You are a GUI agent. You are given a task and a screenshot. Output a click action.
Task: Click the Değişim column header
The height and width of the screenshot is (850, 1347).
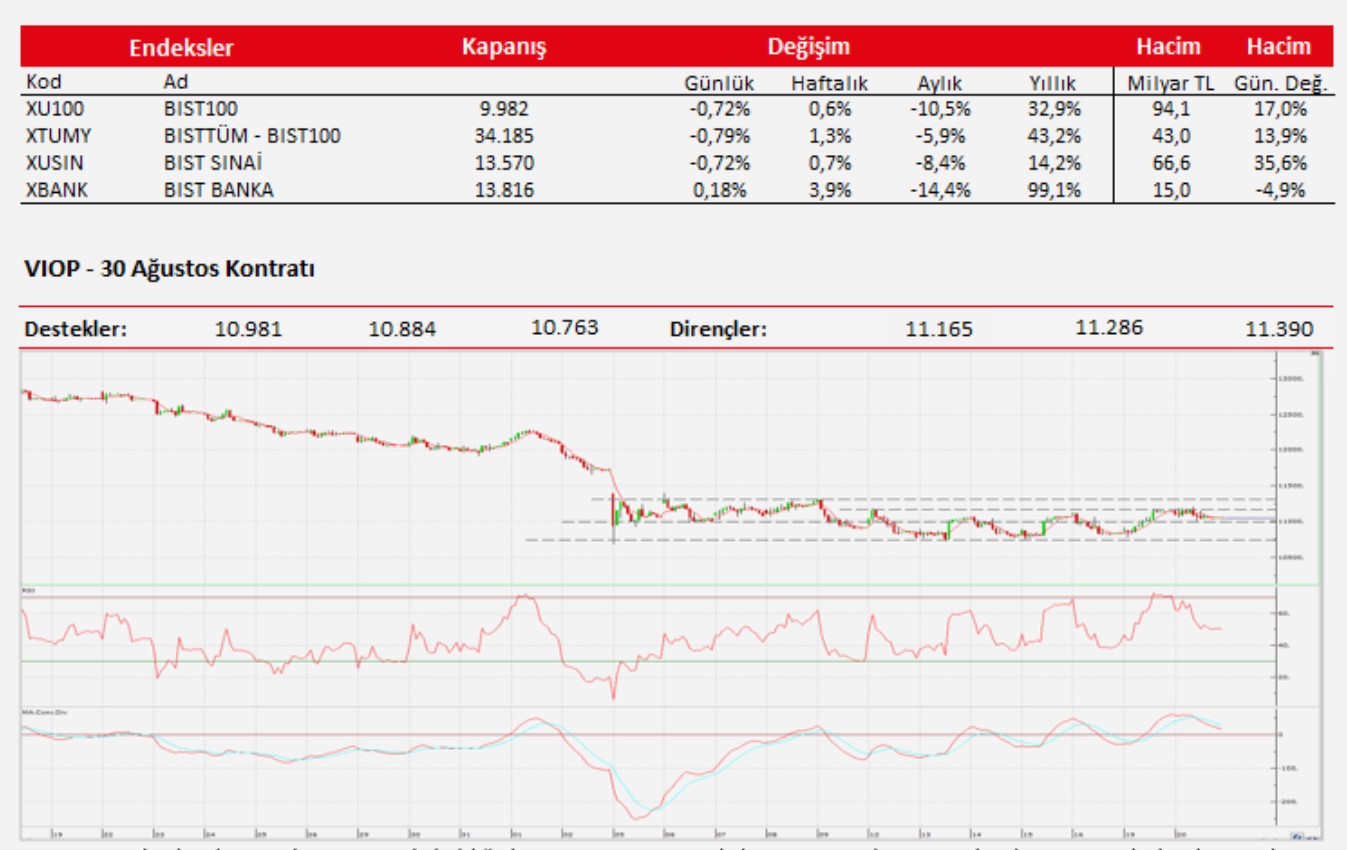tap(808, 47)
